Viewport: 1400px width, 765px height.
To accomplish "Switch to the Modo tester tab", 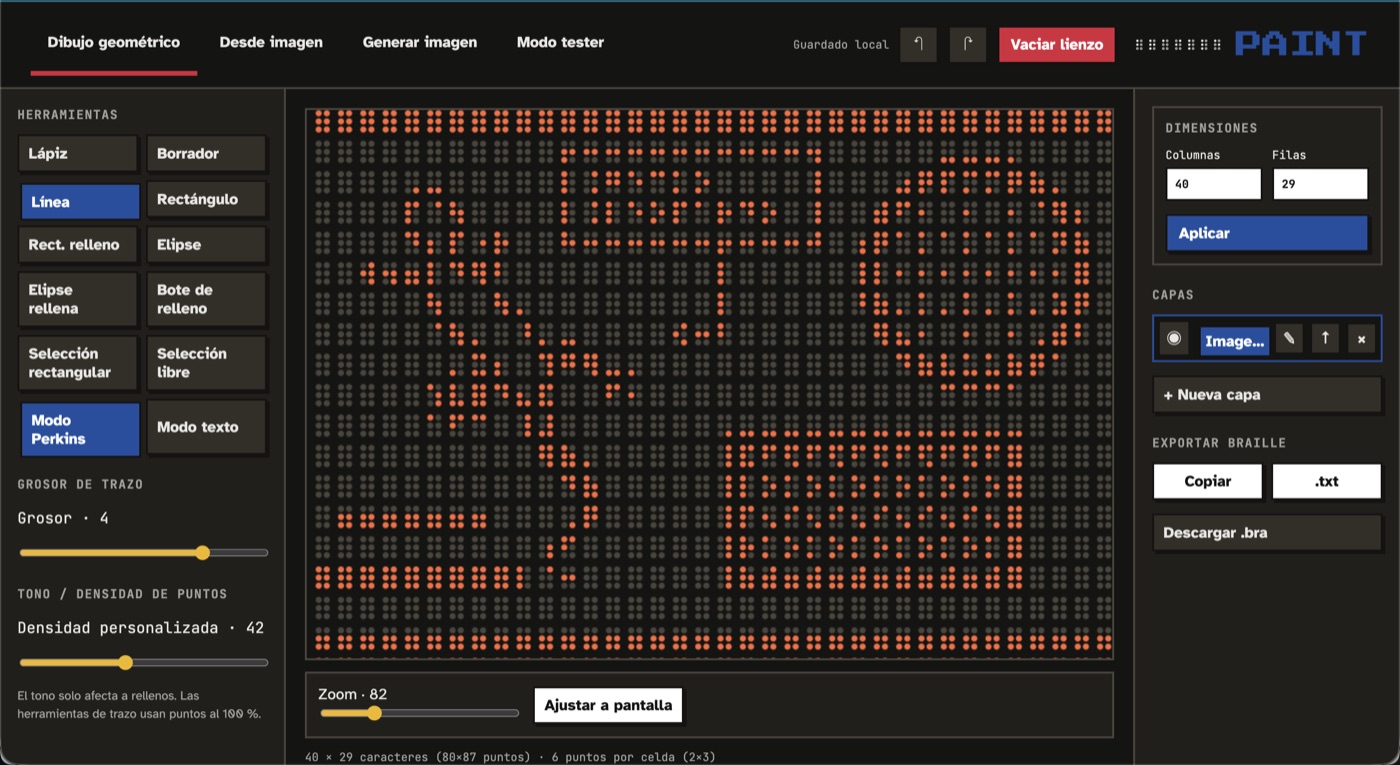I will click(560, 42).
